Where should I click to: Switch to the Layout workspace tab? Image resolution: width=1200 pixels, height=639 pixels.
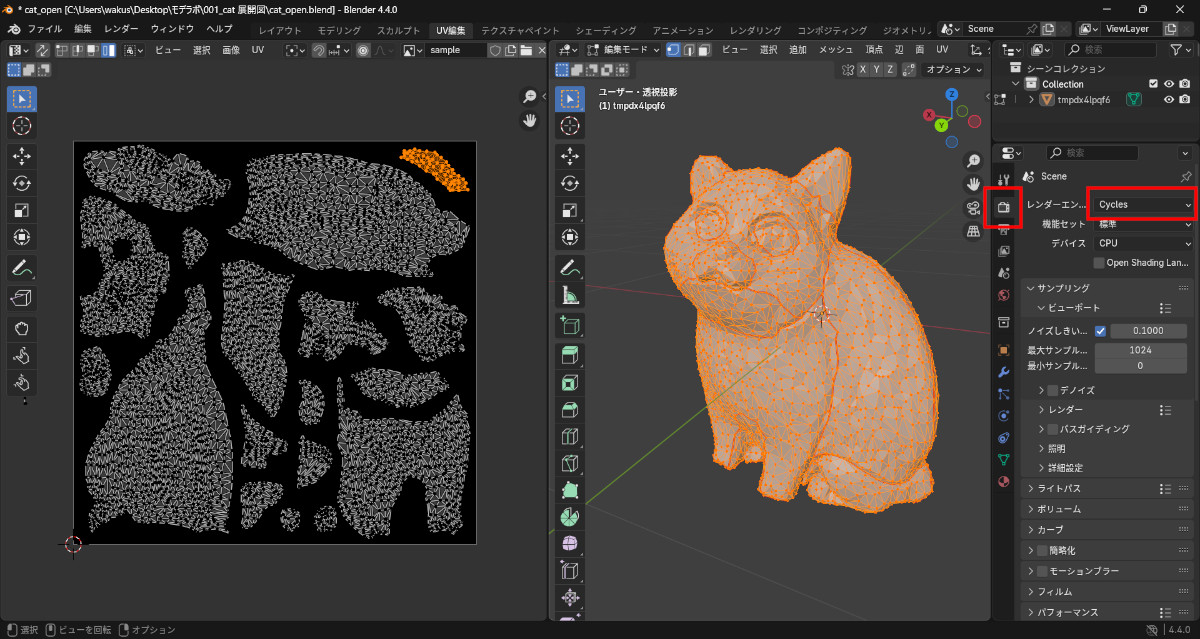tap(280, 30)
